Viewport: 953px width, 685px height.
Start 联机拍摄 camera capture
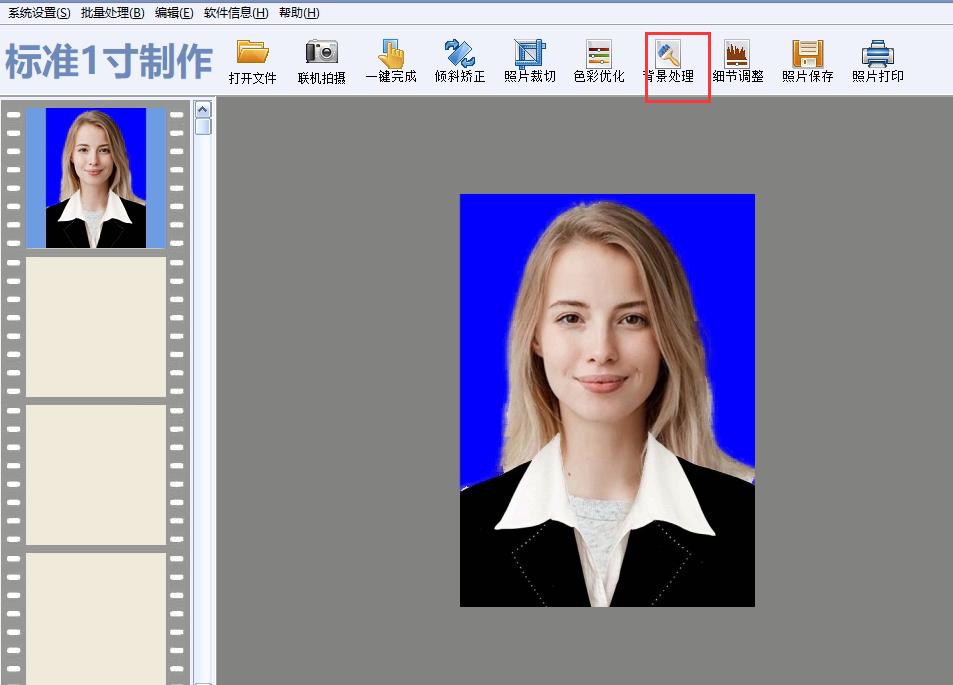(x=321, y=58)
